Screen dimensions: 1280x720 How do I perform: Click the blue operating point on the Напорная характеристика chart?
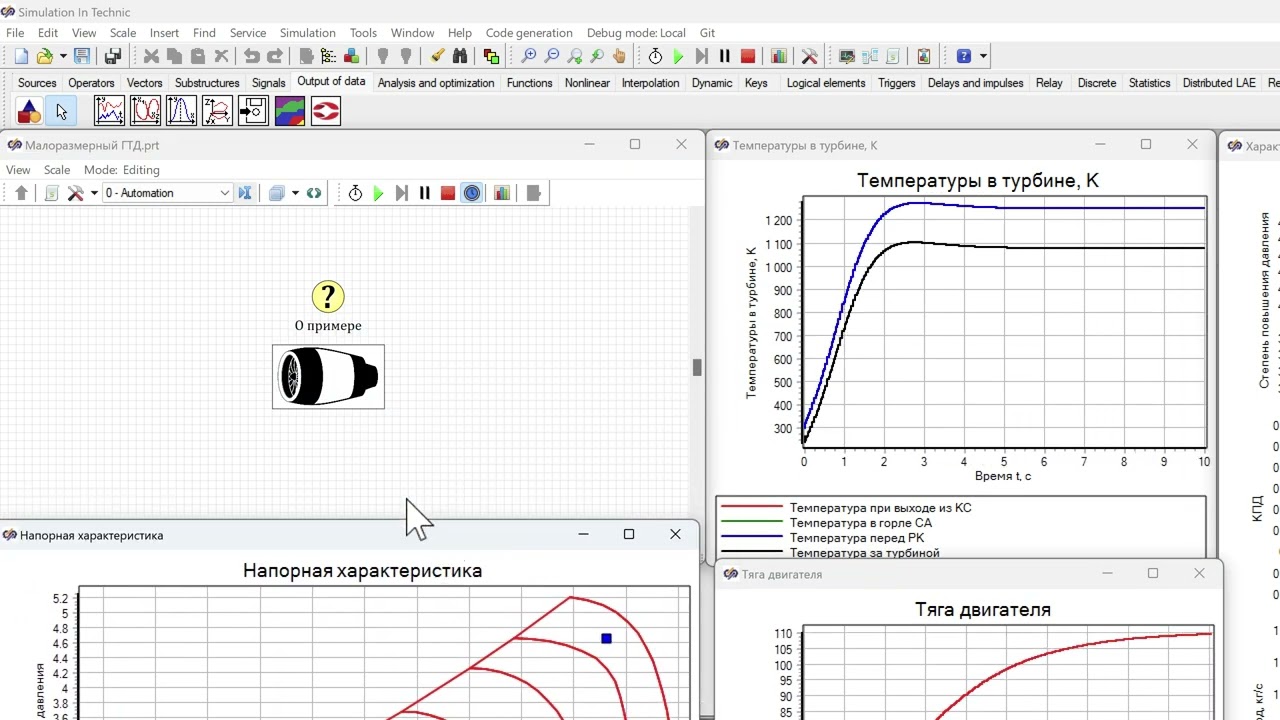606,638
